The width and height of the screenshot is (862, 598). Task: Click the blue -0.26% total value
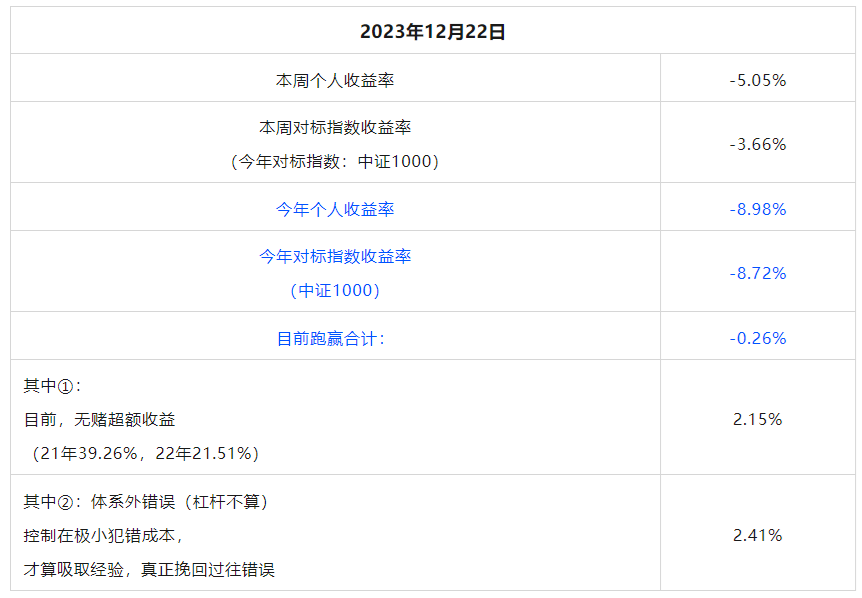758,338
